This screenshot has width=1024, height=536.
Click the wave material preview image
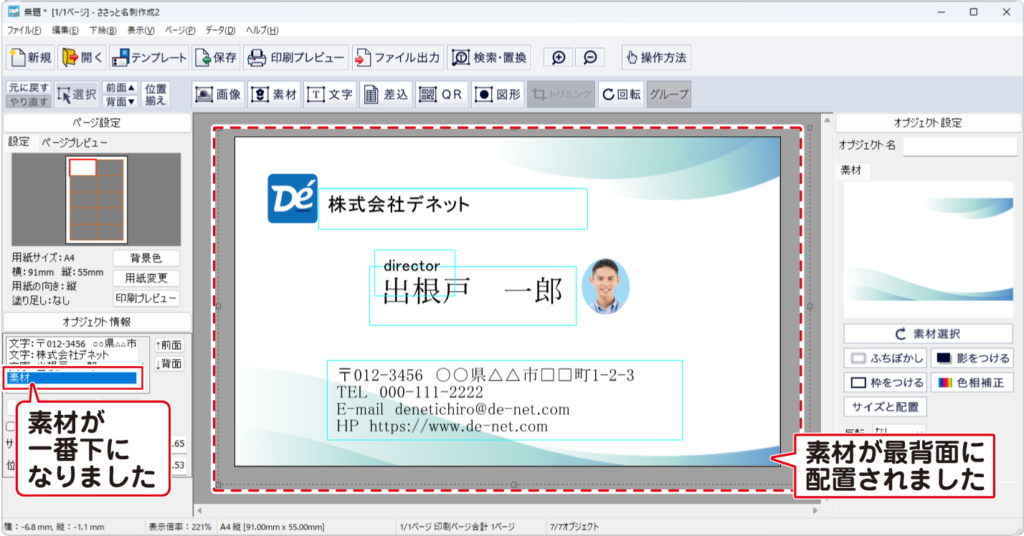point(928,250)
